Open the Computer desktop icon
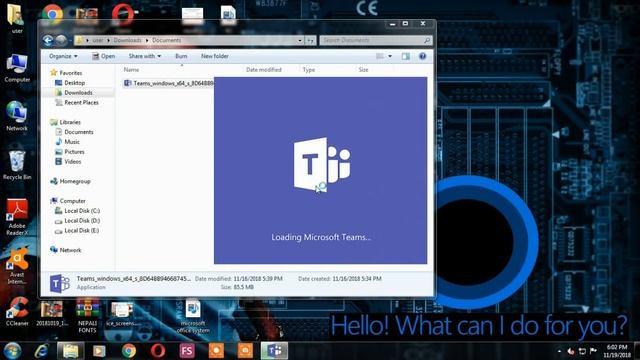This screenshot has height=360, width=640. [x=17, y=69]
